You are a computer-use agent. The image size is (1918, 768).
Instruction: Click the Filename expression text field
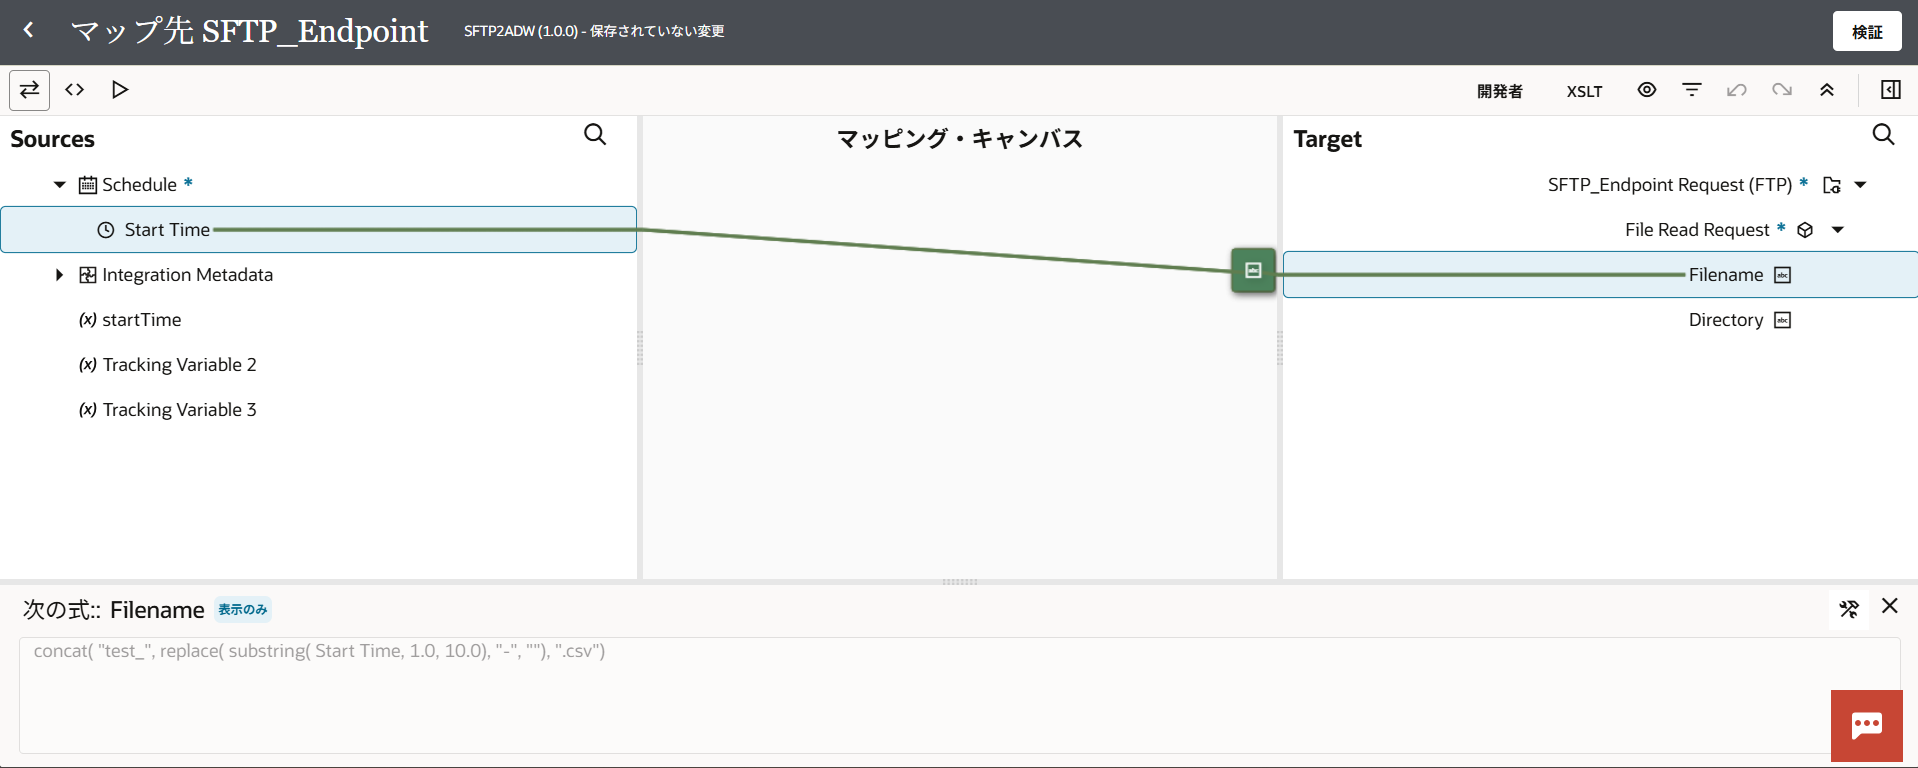[x=960, y=695]
